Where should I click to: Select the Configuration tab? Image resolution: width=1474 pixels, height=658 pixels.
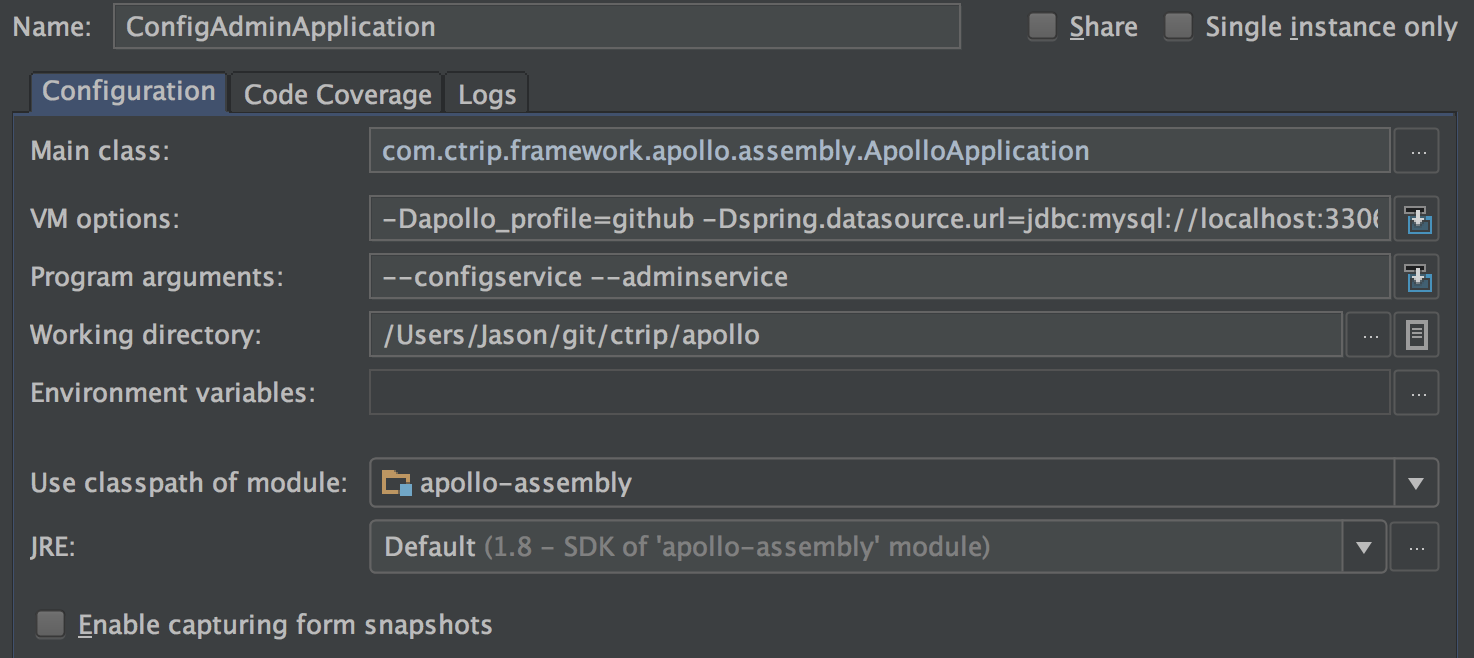[127, 90]
